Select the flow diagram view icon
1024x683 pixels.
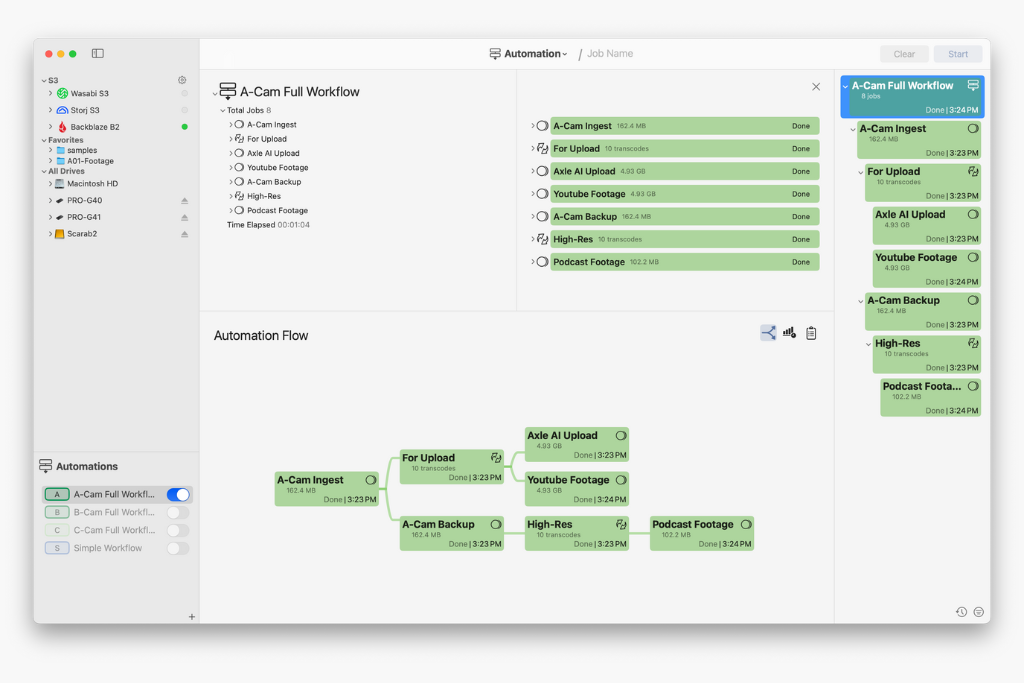tap(768, 332)
